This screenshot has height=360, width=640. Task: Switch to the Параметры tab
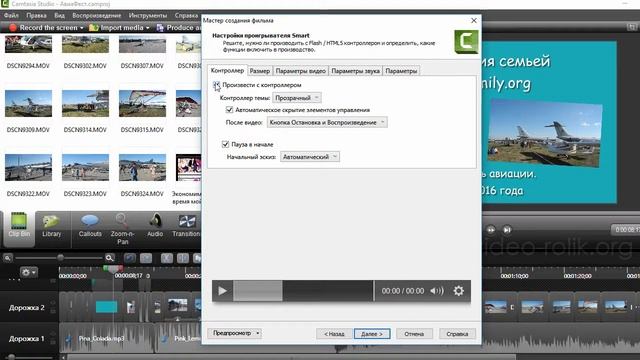click(401, 71)
